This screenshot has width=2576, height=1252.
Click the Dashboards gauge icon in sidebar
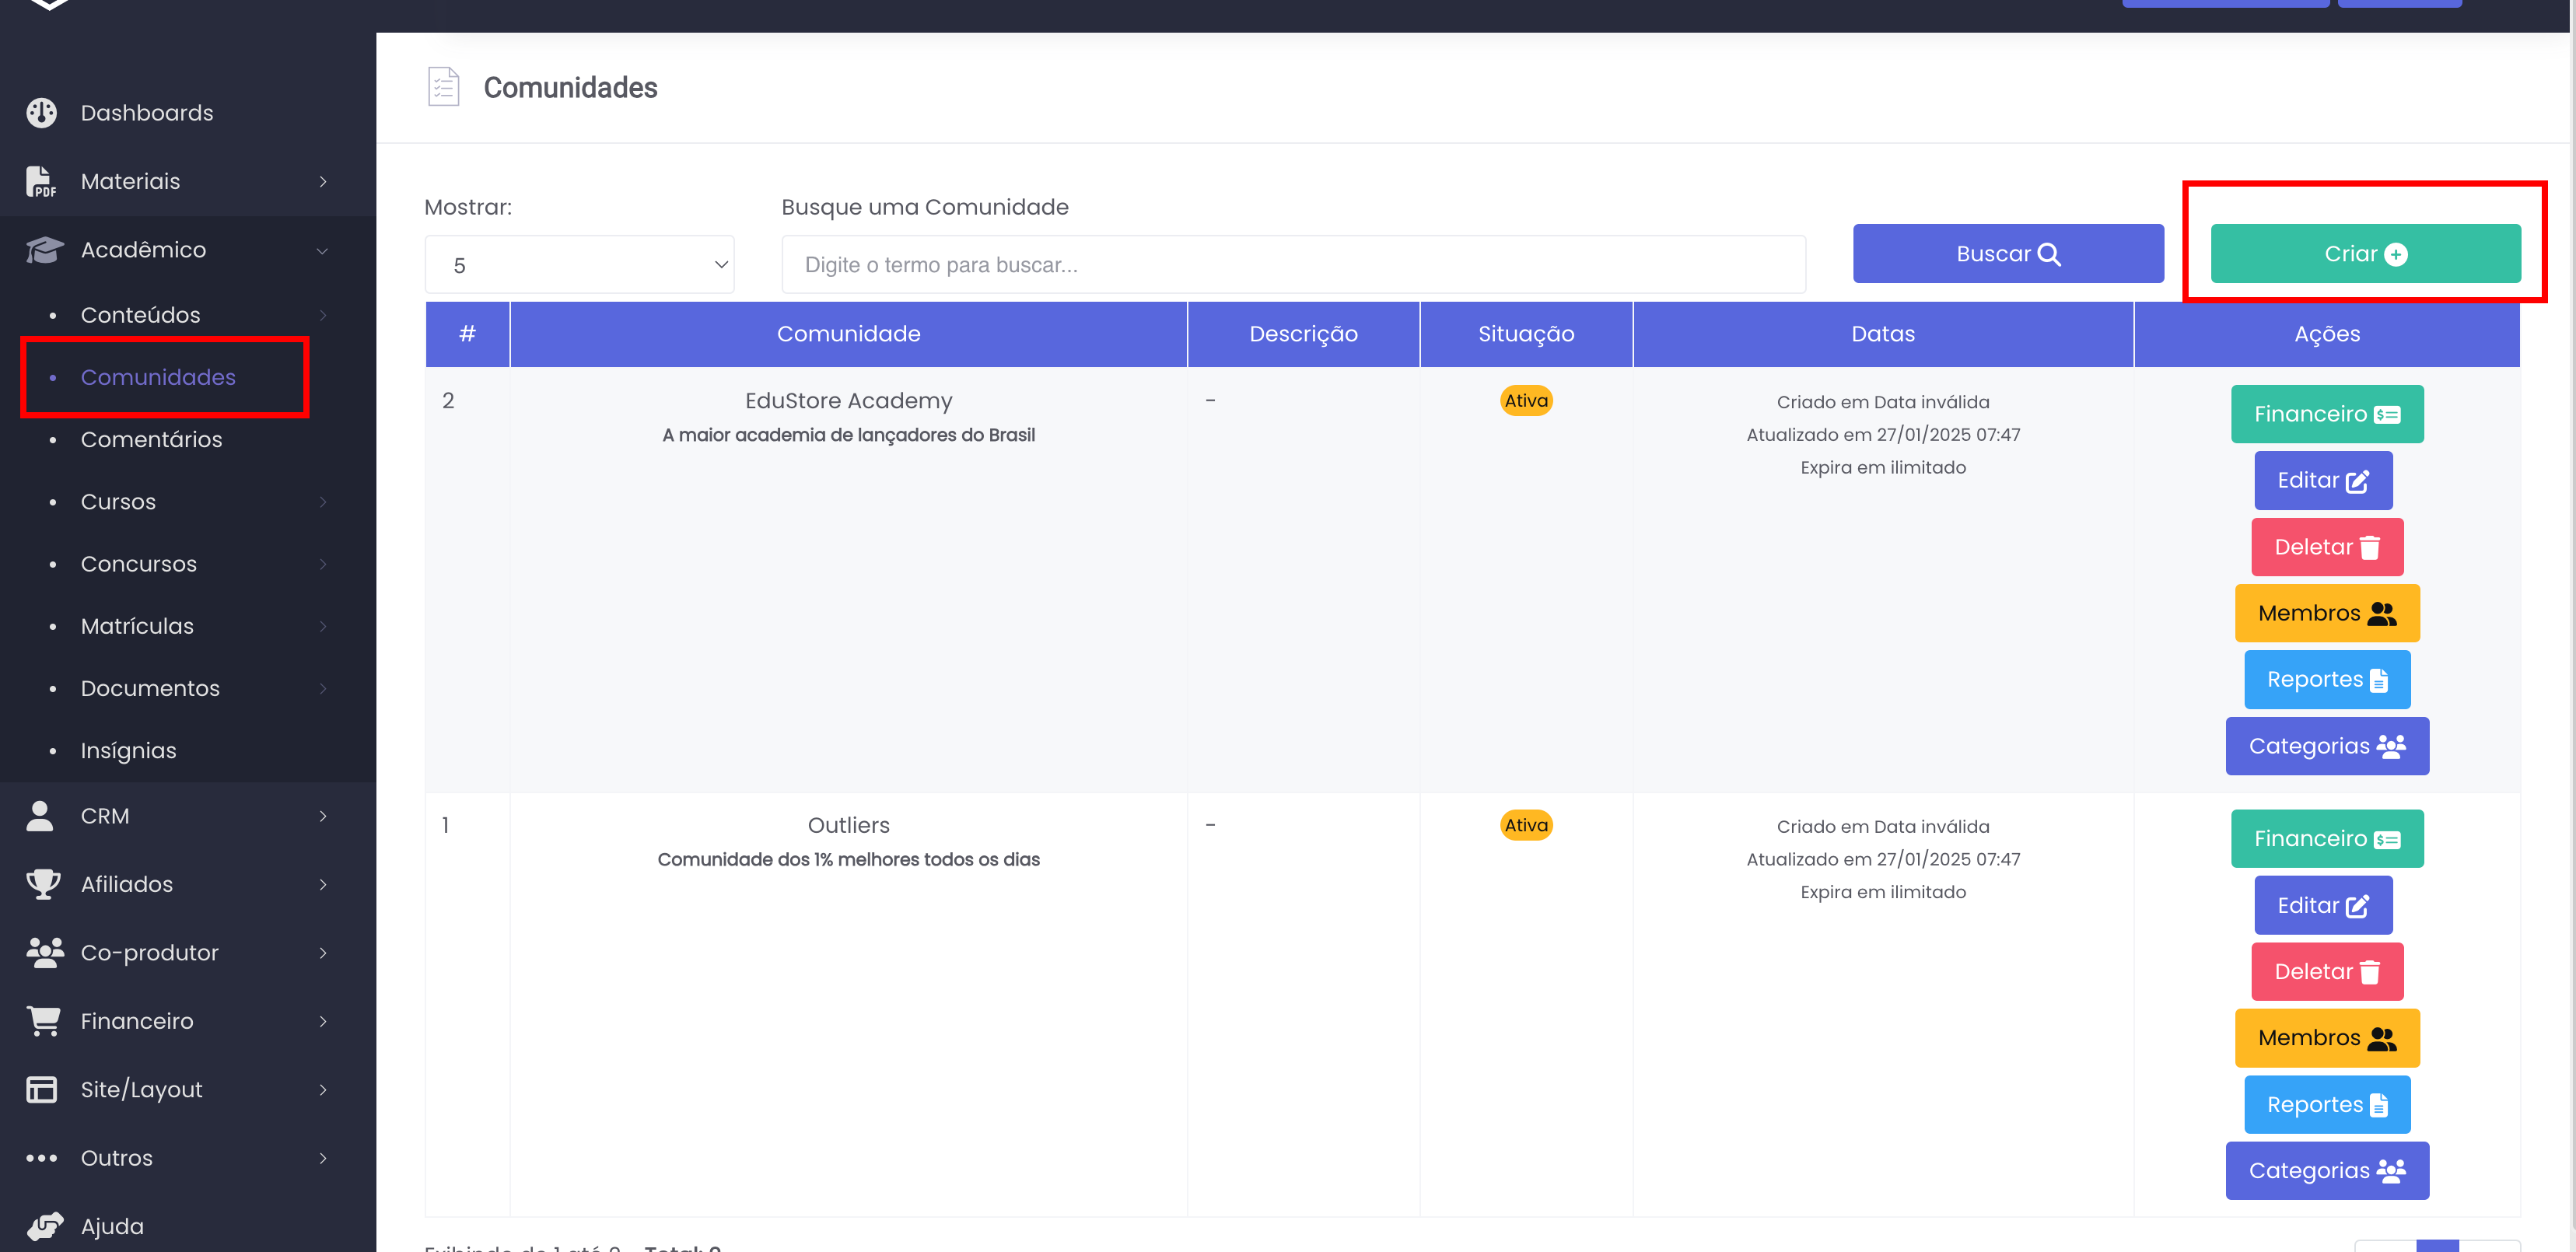[x=41, y=113]
